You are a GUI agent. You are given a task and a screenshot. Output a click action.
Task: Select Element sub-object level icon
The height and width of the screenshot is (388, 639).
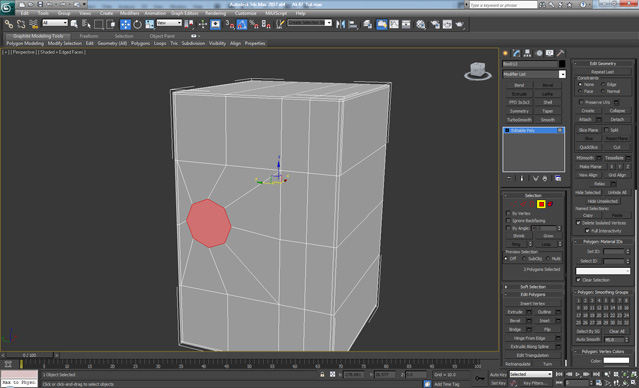(x=550, y=204)
